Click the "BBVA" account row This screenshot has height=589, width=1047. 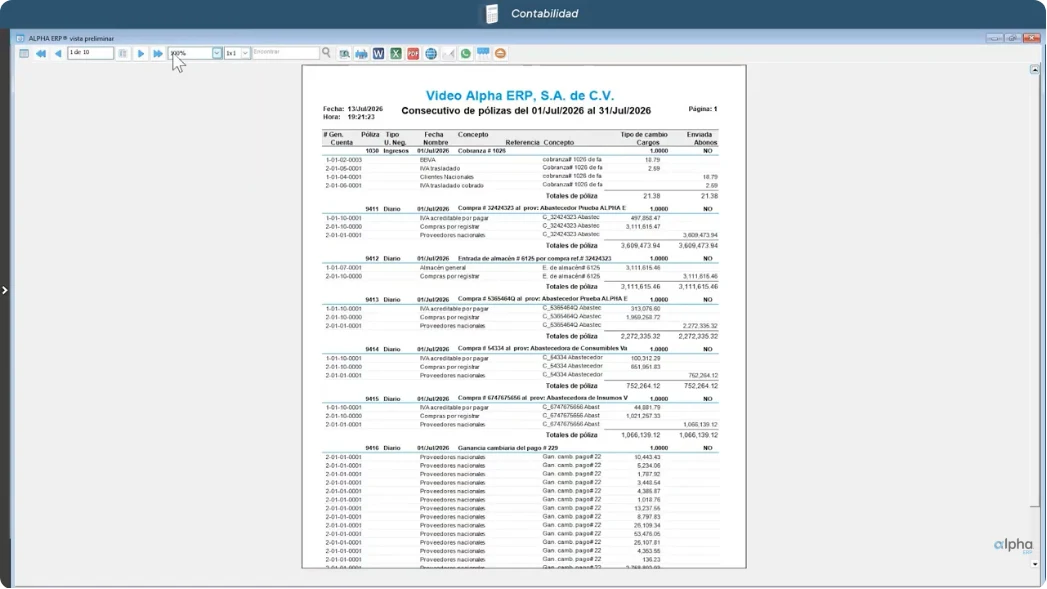[x=520, y=160]
